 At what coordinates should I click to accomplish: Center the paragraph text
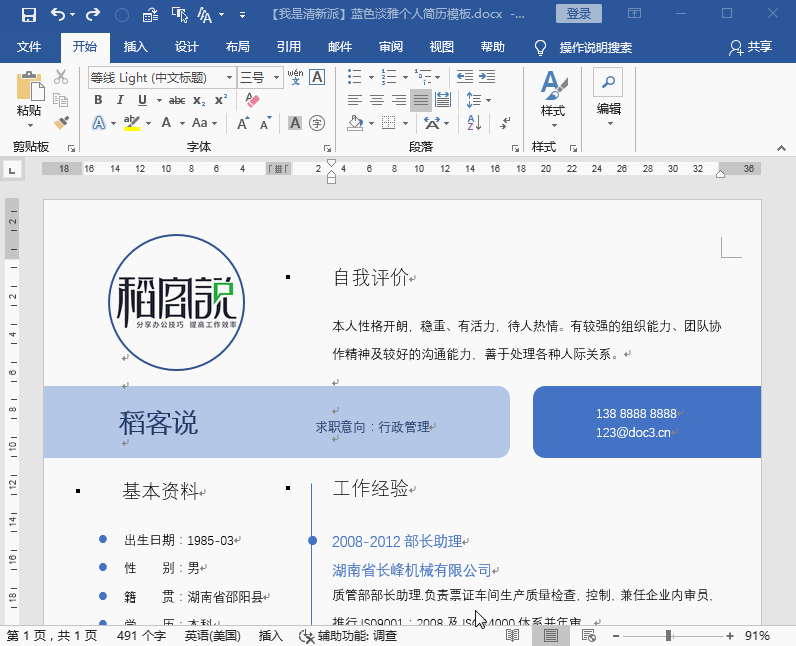[x=377, y=100]
